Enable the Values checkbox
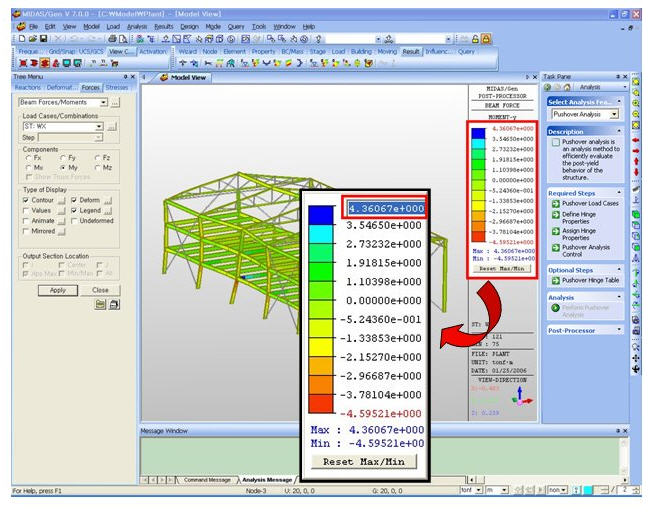654x512 pixels. (26, 211)
